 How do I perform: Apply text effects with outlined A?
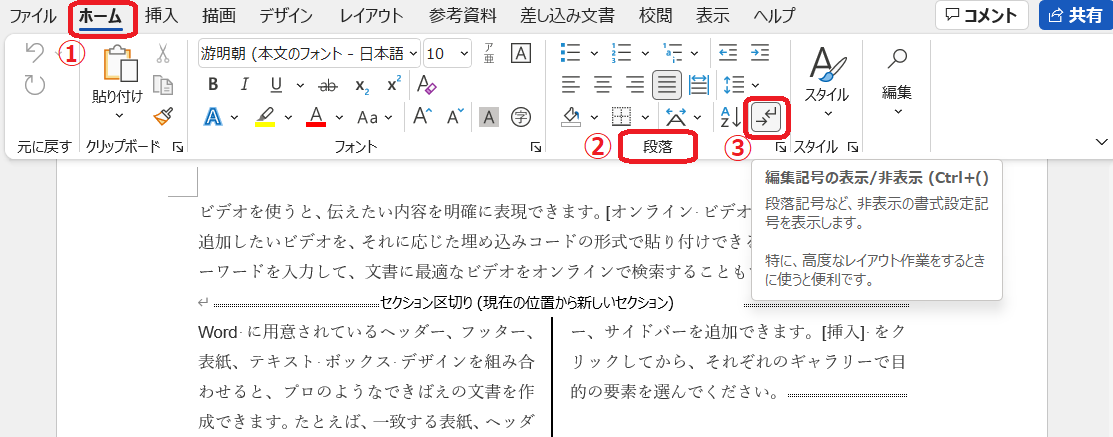coord(213,116)
